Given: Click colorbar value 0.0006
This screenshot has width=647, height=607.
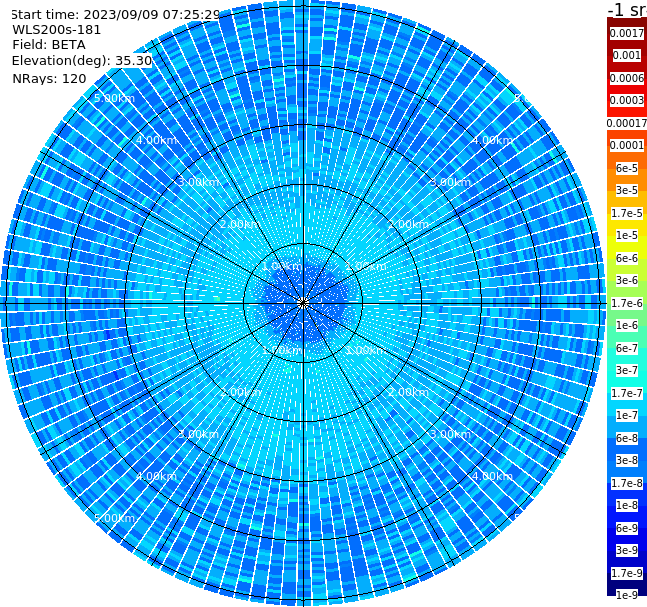Looking at the screenshot, I should 627,78.
